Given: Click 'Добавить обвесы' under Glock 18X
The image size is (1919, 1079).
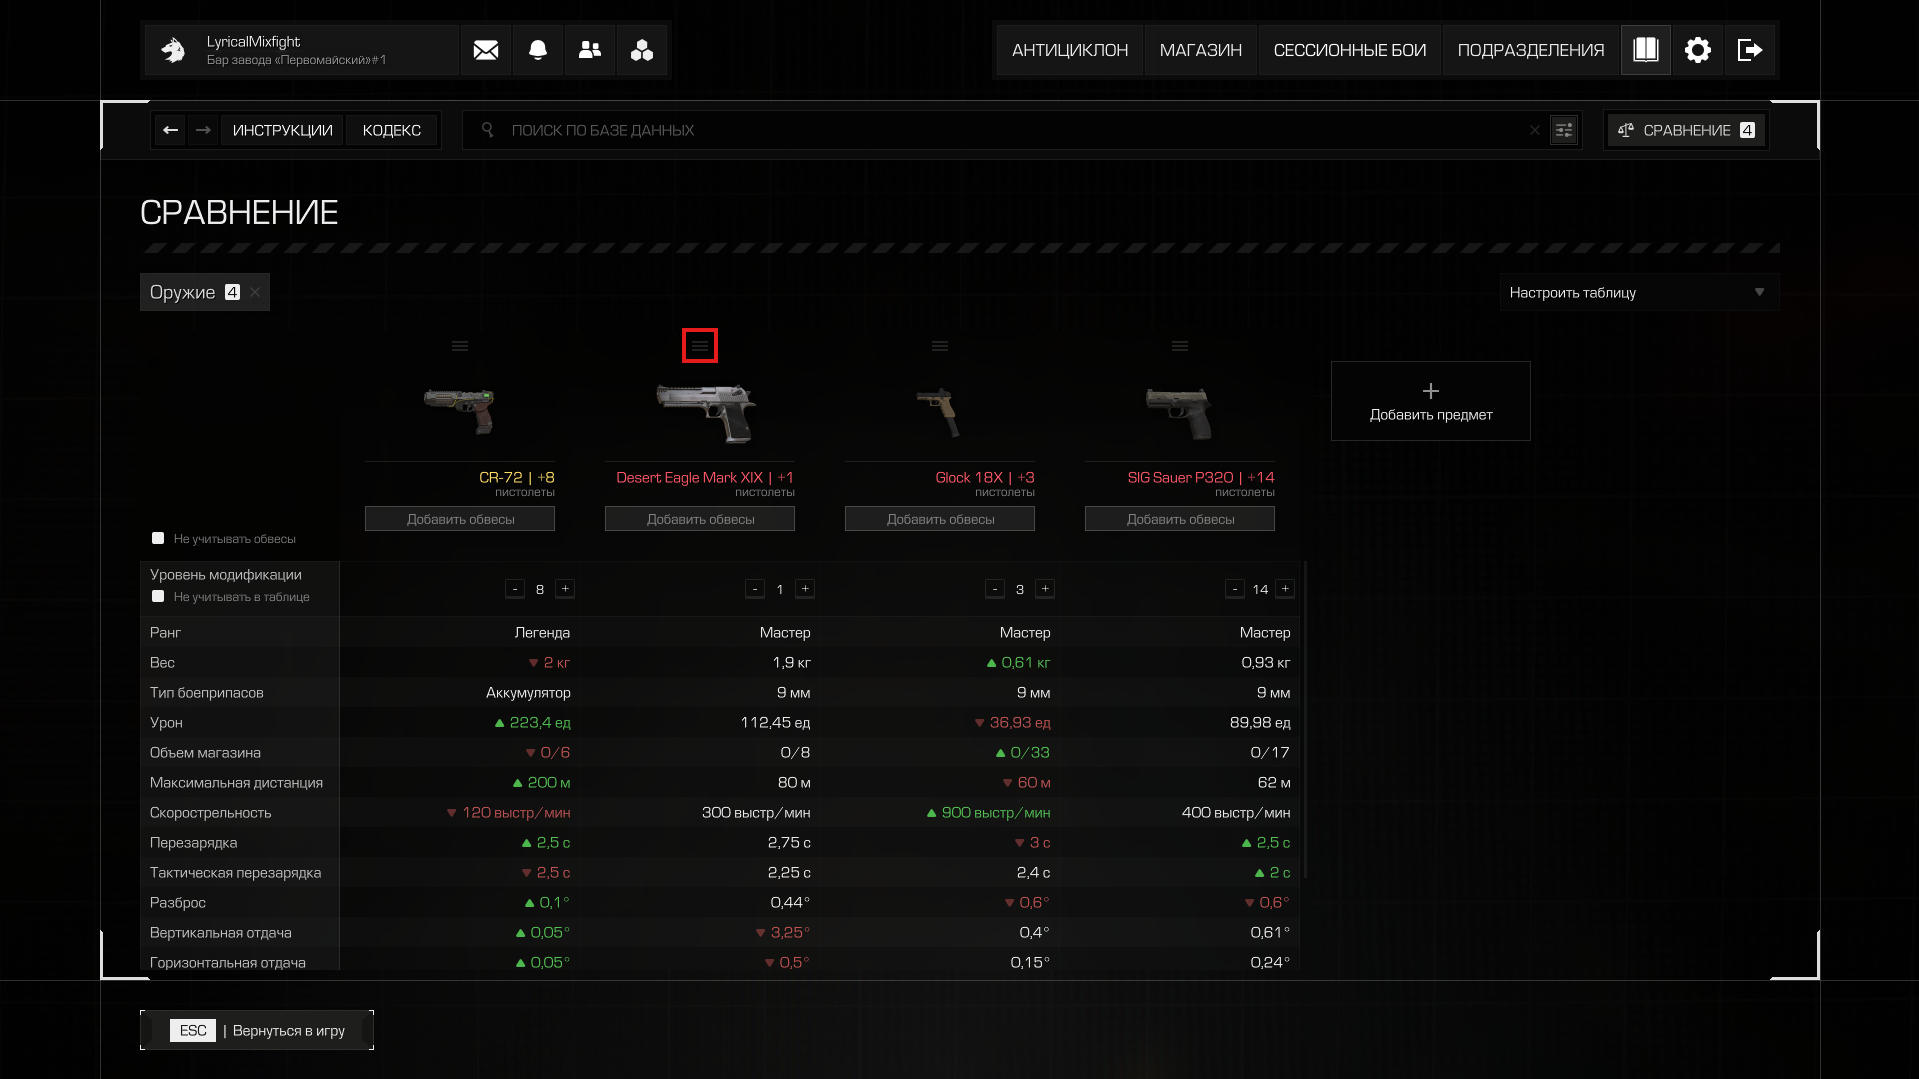Looking at the screenshot, I should (x=940, y=519).
